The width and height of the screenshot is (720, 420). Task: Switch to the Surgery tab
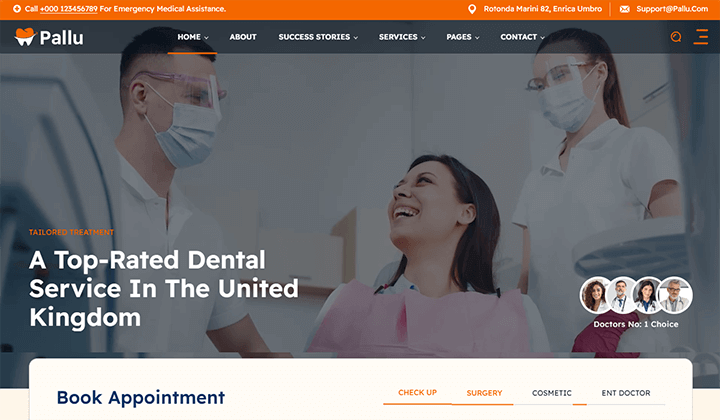coord(484,393)
